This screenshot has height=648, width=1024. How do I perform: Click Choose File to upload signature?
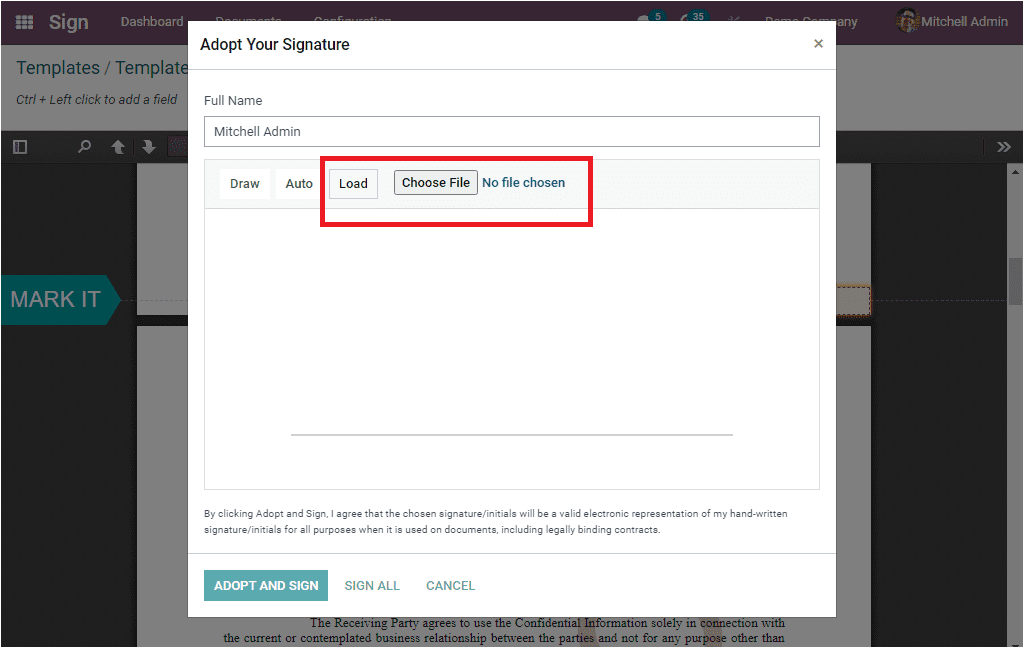[x=436, y=183]
